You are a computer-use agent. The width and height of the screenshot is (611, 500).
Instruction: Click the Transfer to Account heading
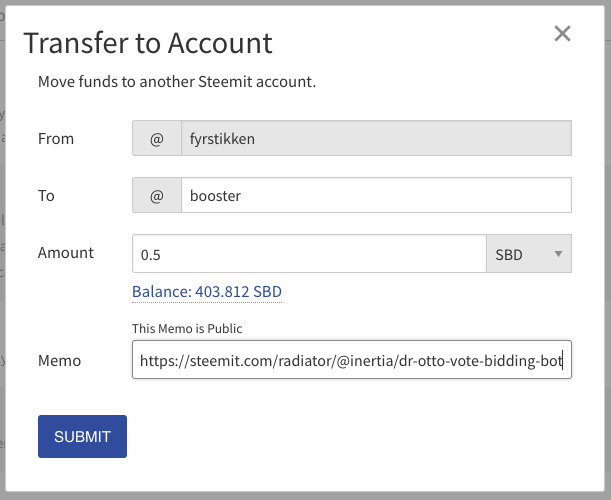(148, 43)
